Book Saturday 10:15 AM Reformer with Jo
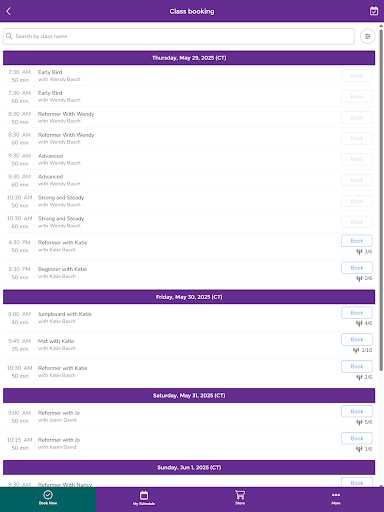The width and height of the screenshot is (384, 512). coord(357,438)
